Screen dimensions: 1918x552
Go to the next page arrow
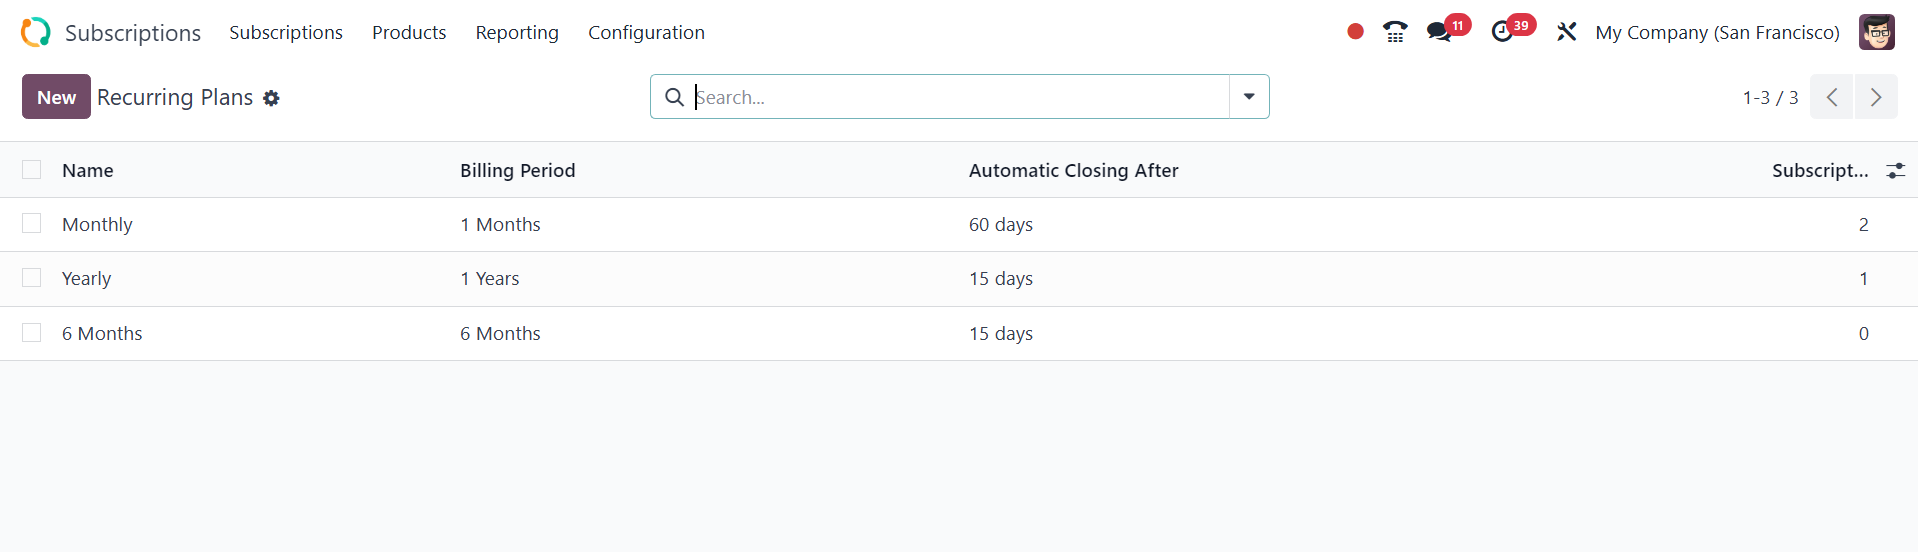(x=1875, y=97)
